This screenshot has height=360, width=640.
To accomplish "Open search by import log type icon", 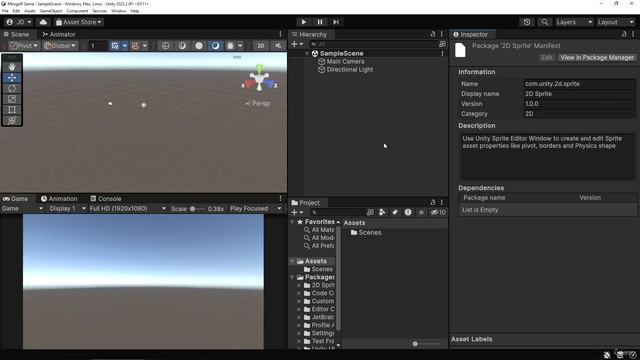I will (x=408, y=212).
